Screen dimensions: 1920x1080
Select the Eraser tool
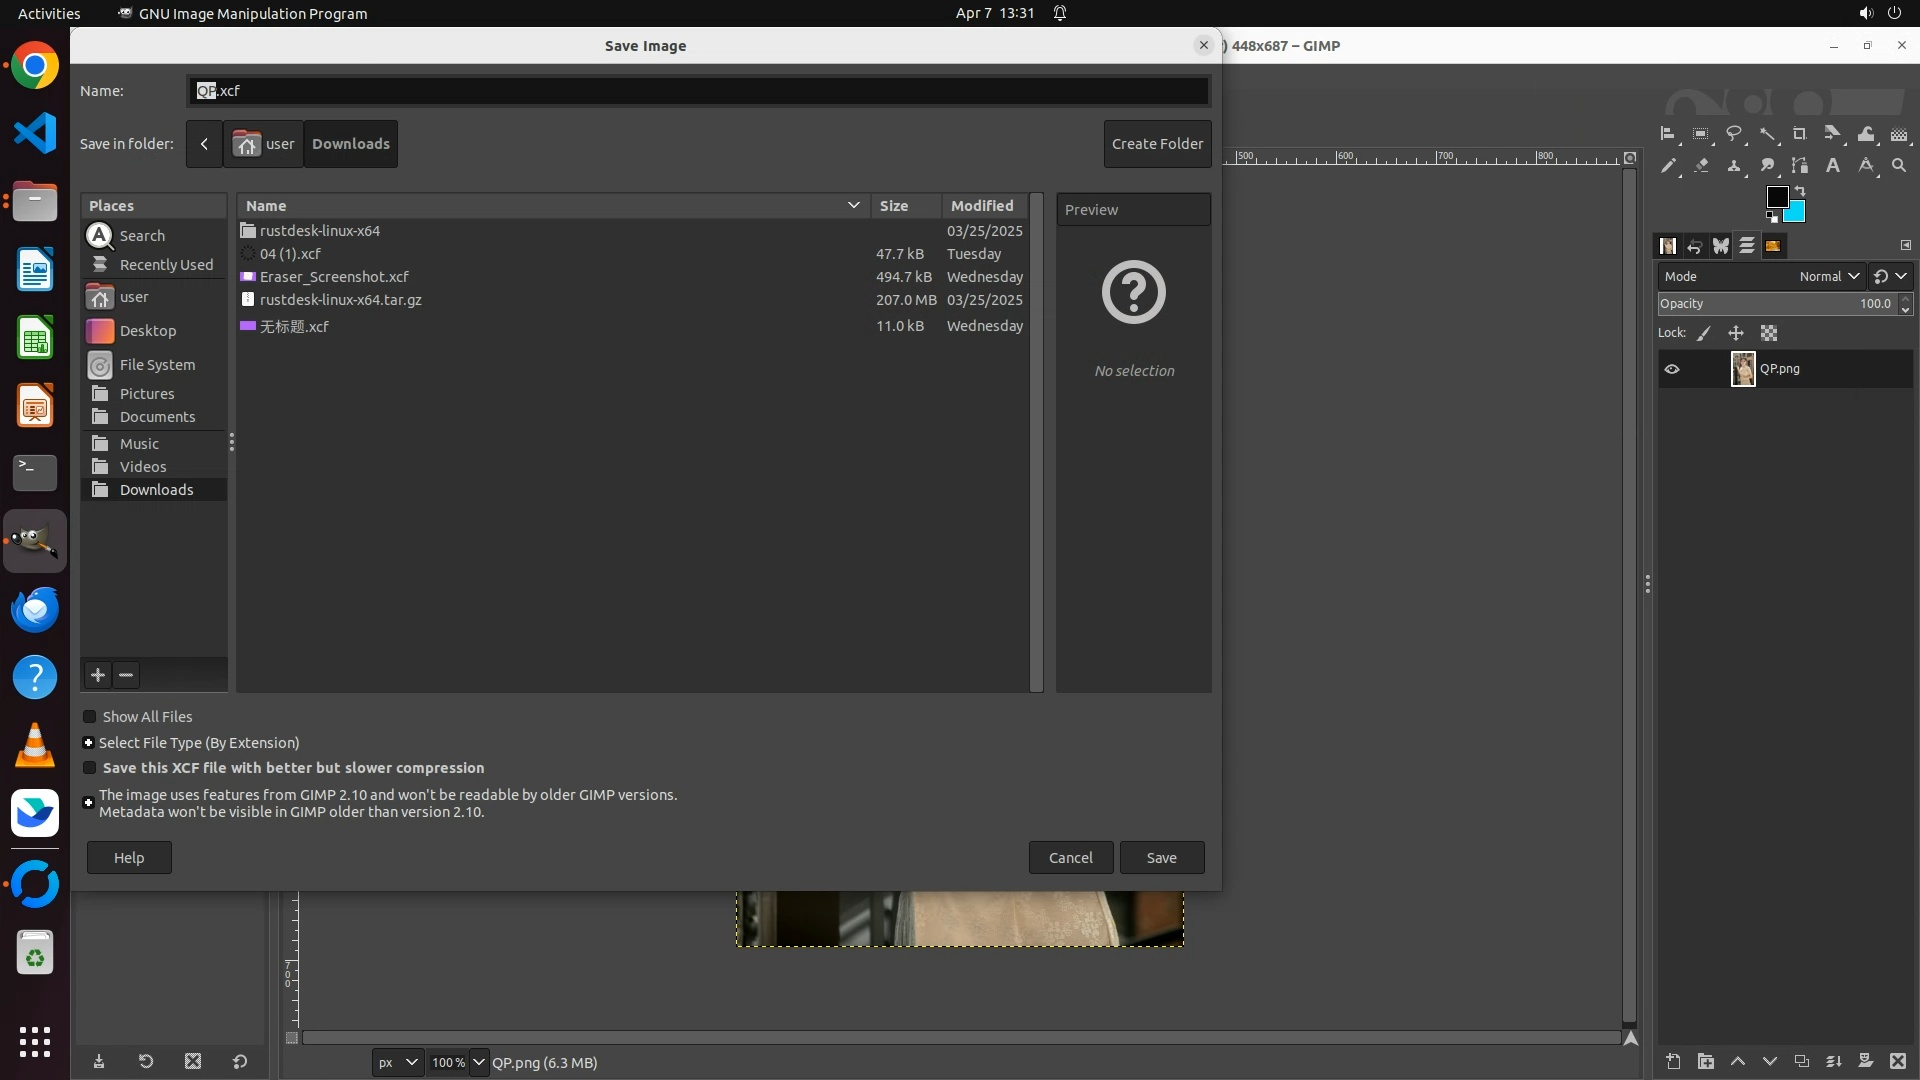[1701, 166]
